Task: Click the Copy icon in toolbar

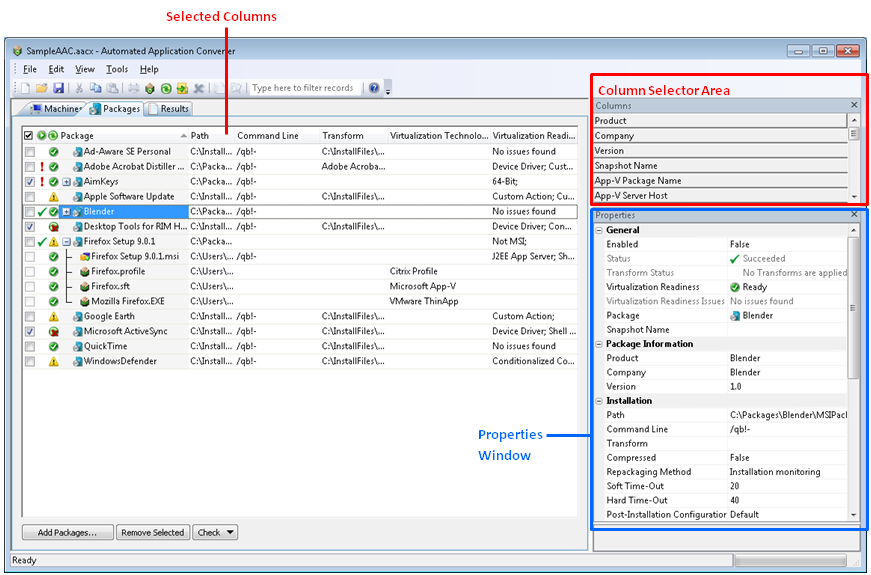Action: (95, 88)
